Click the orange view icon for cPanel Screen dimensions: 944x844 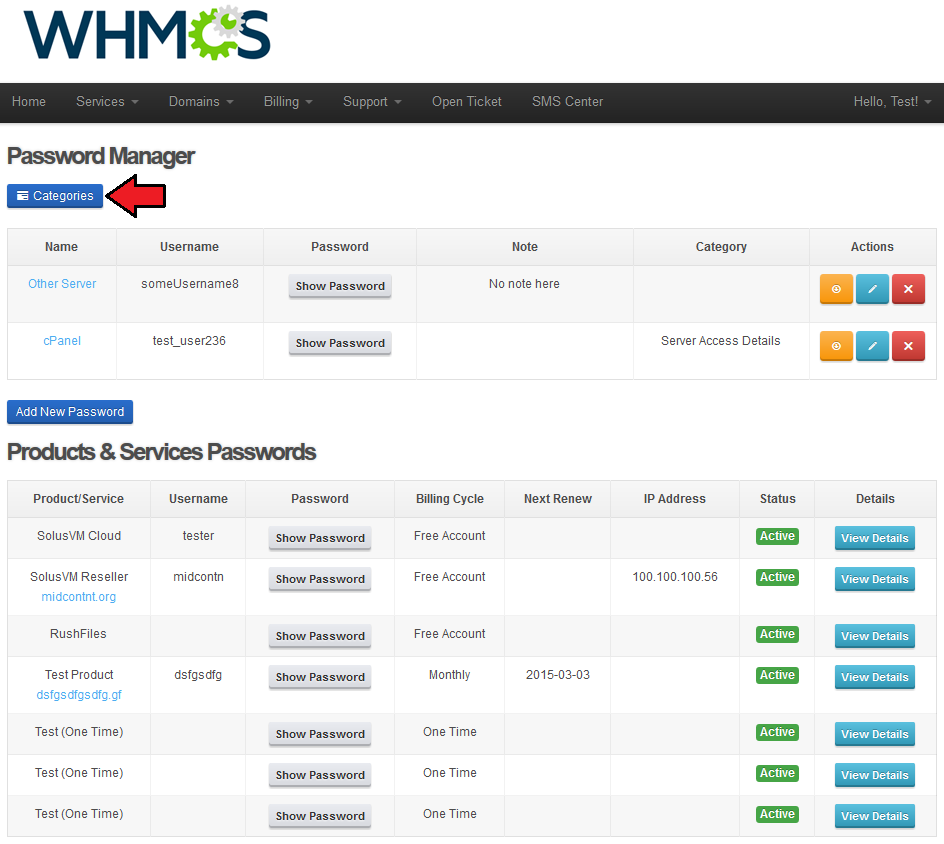[x=836, y=346]
